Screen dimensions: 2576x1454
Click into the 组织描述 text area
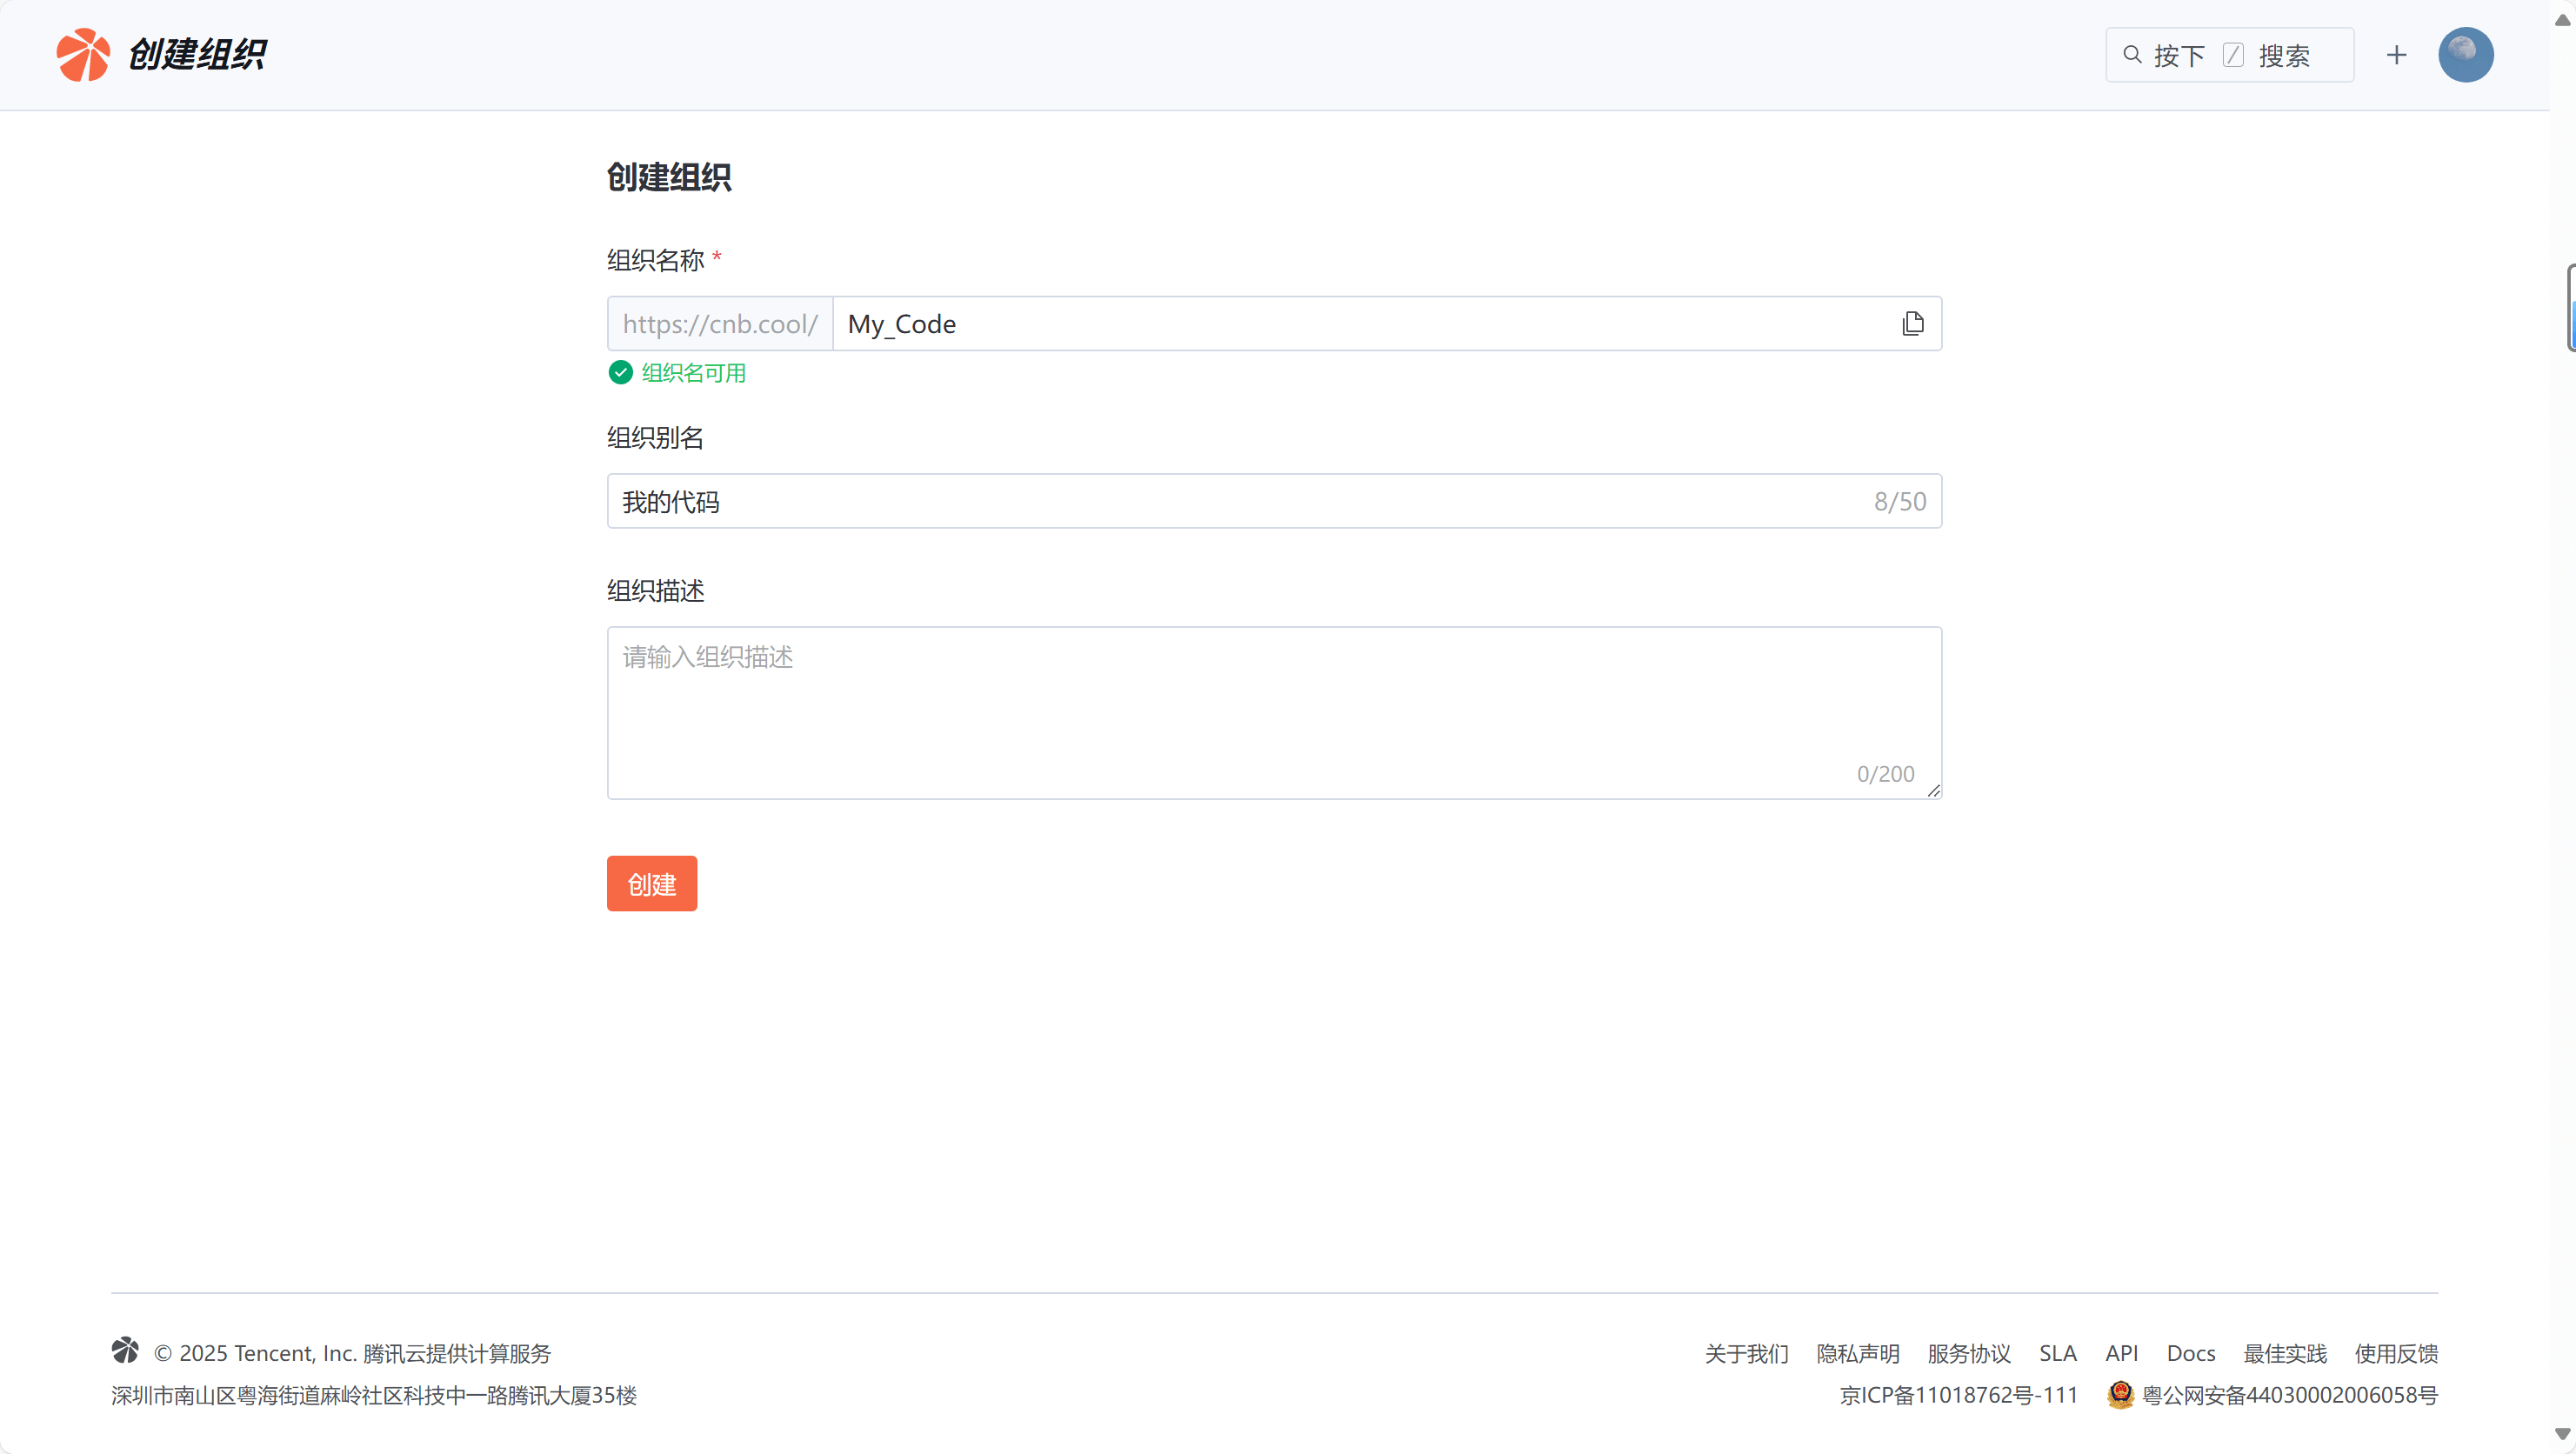tap(1273, 712)
